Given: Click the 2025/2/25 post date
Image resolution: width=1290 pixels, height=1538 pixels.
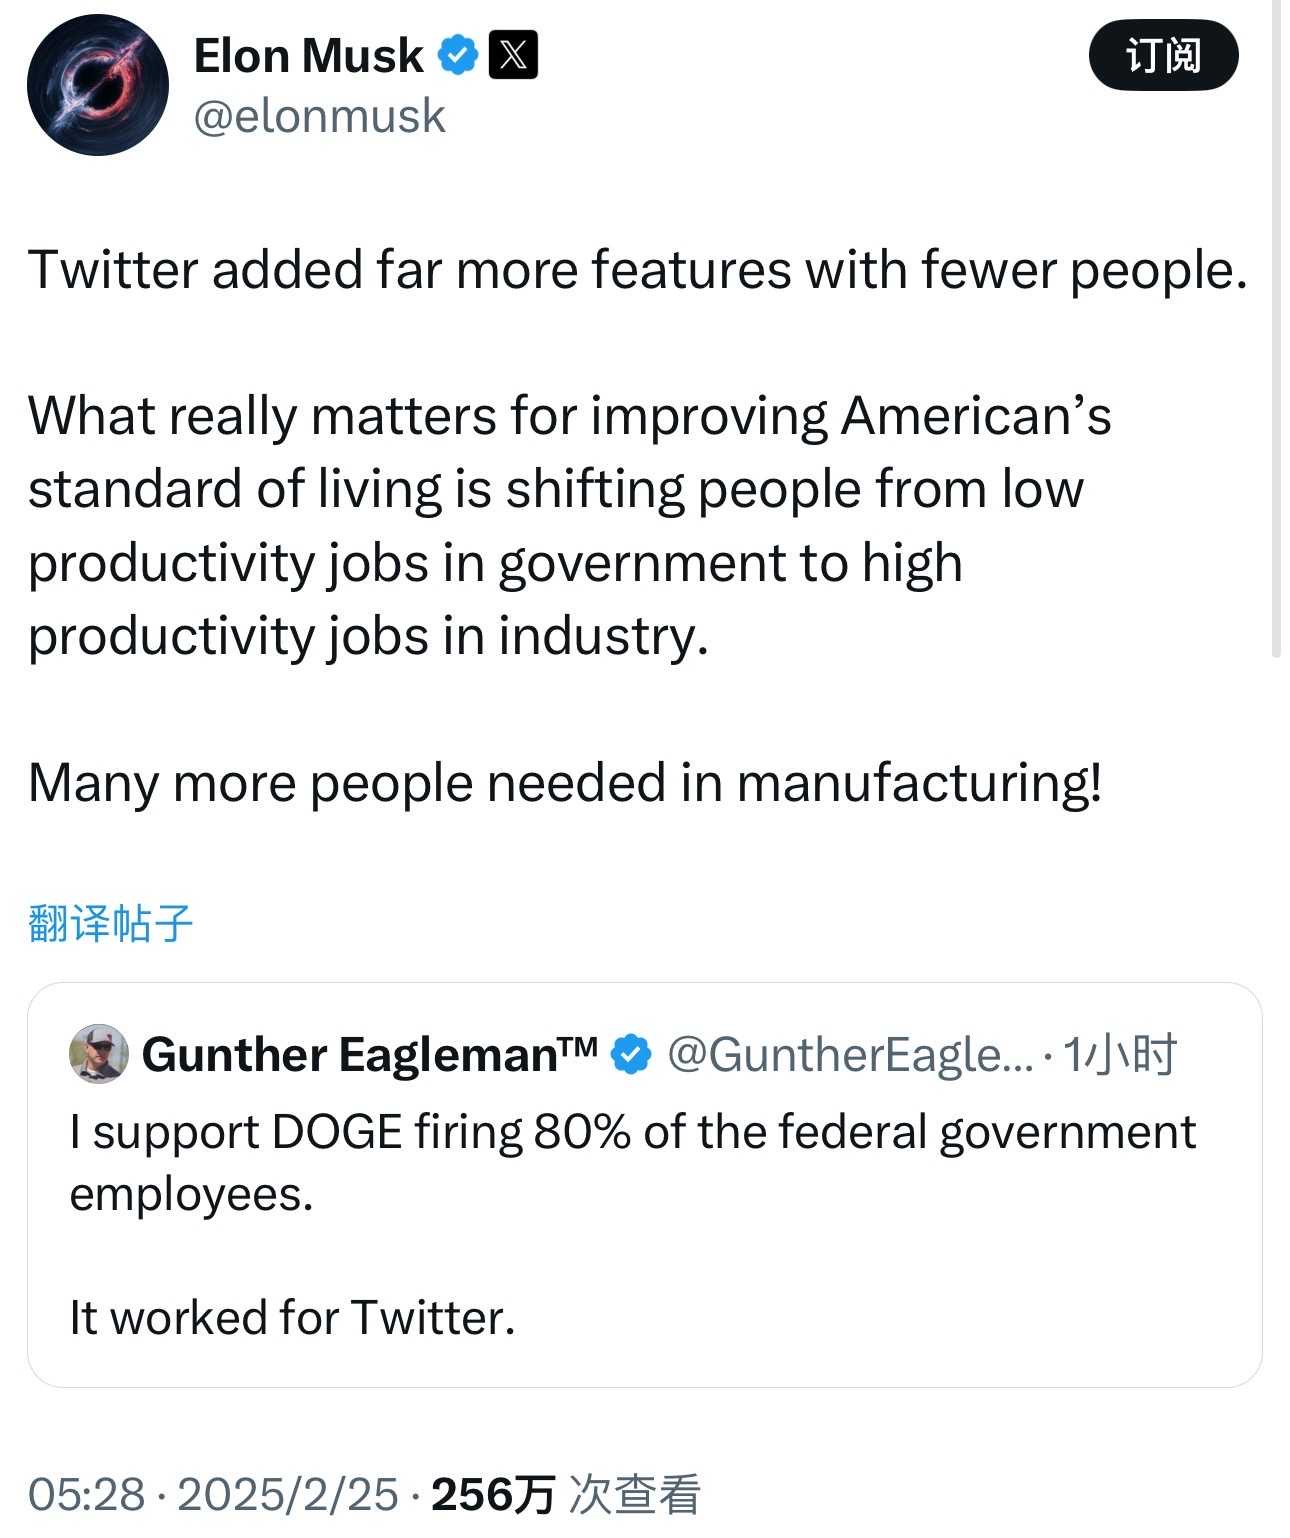Looking at the screenshot, I should coord(288,1494).
